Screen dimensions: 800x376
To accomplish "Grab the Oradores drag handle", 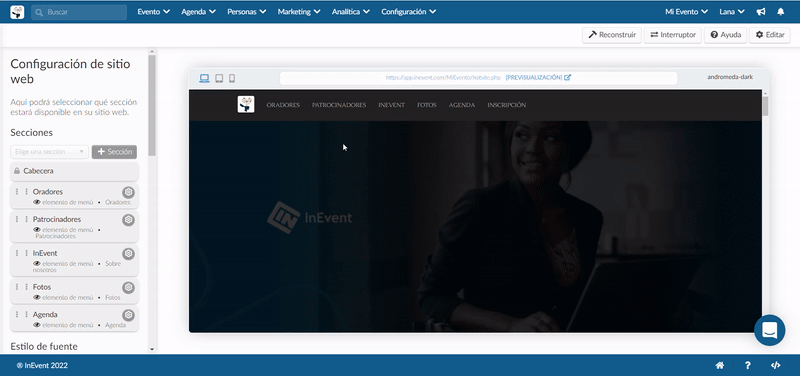I will click(x=21, y=192).
